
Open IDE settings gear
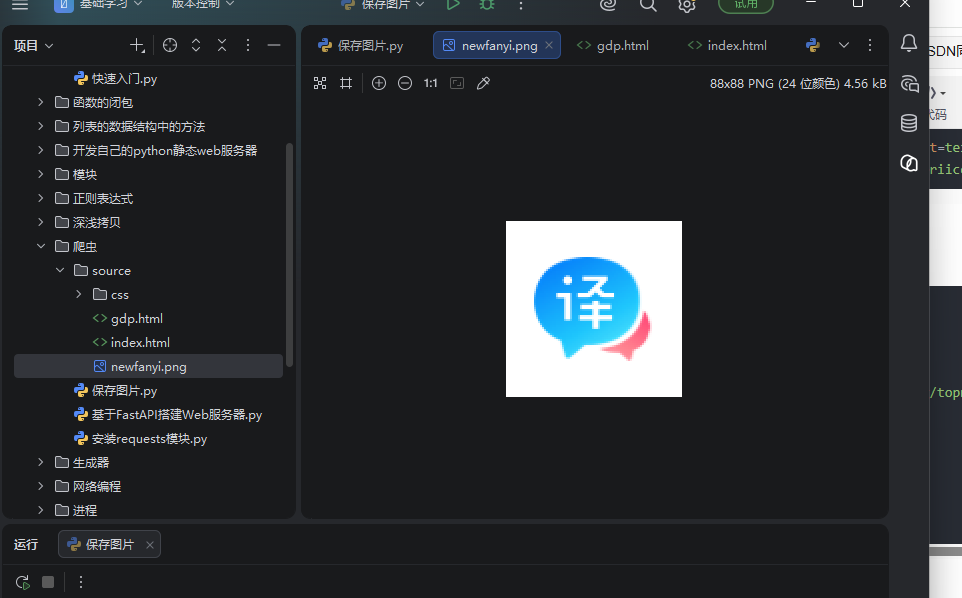click(687, 6)
